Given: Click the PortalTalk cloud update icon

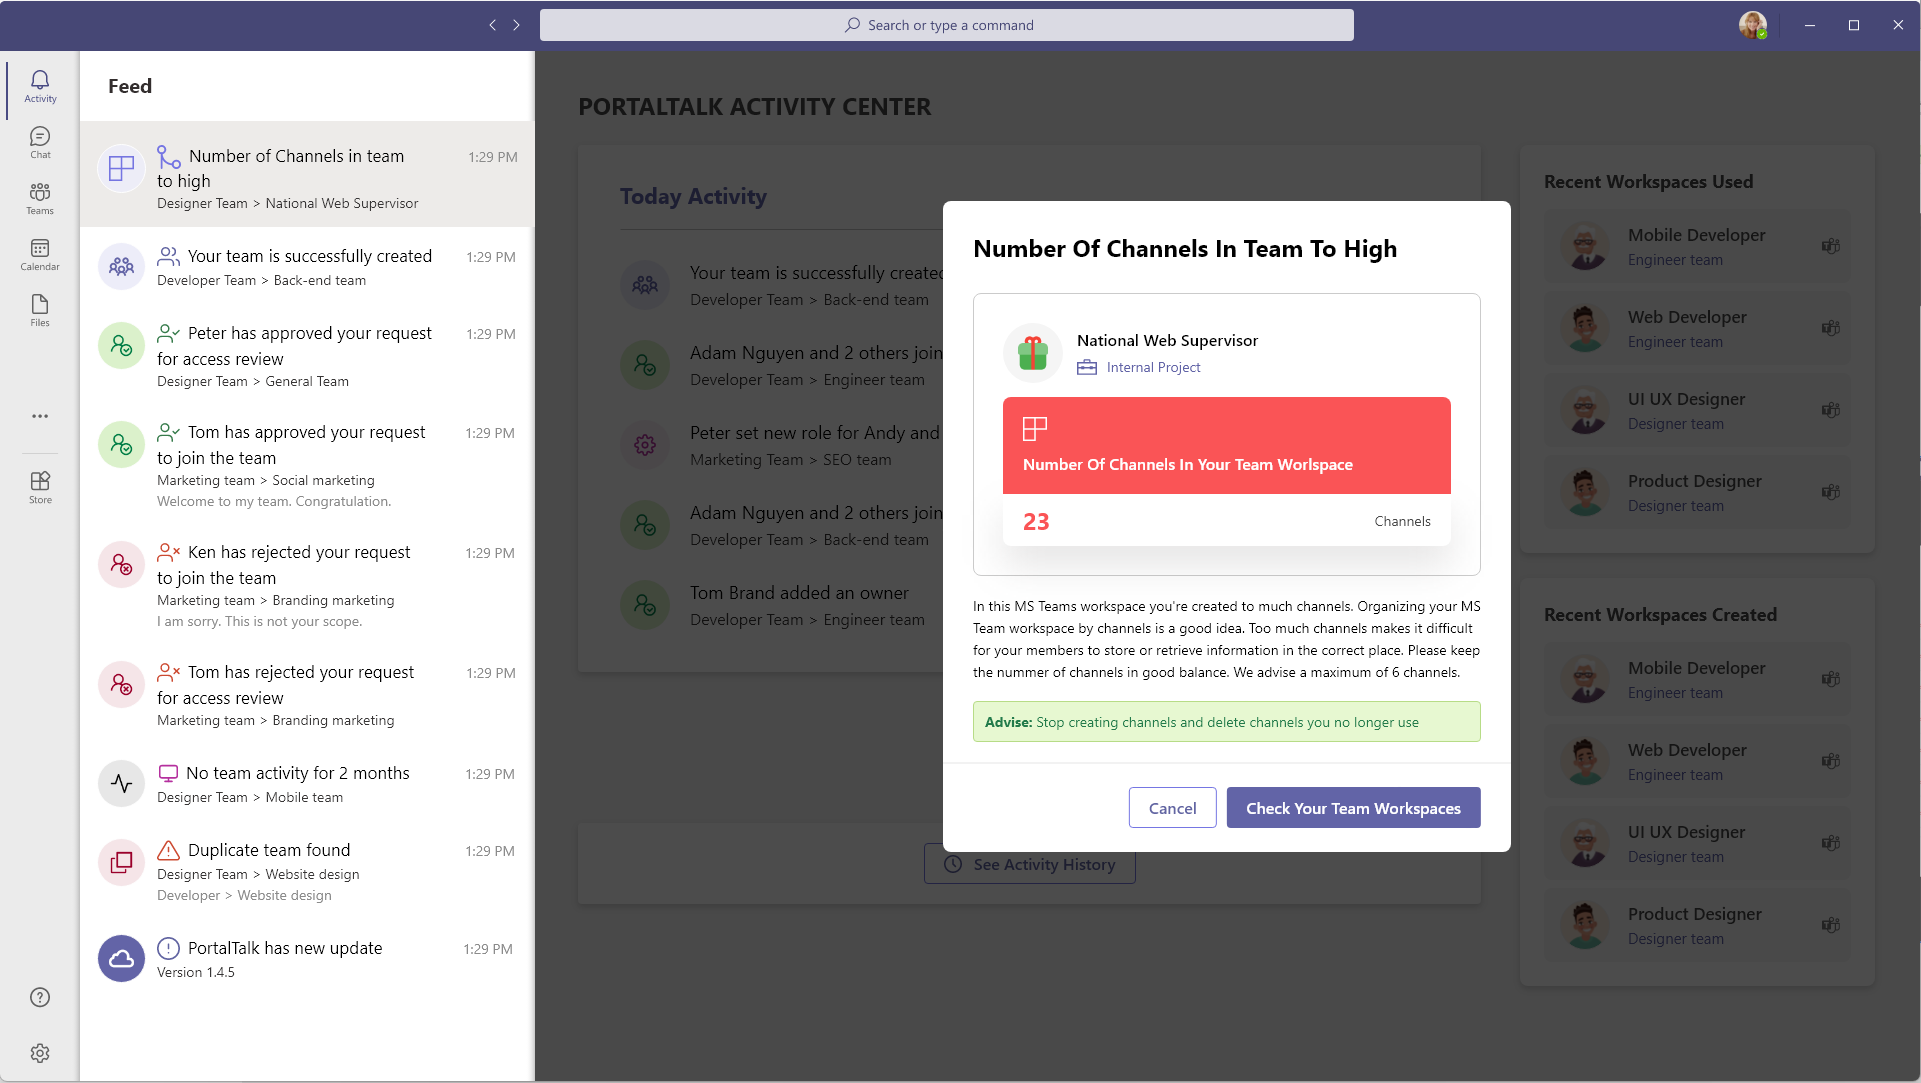Looking at the screenshot, I should [121, 959].
